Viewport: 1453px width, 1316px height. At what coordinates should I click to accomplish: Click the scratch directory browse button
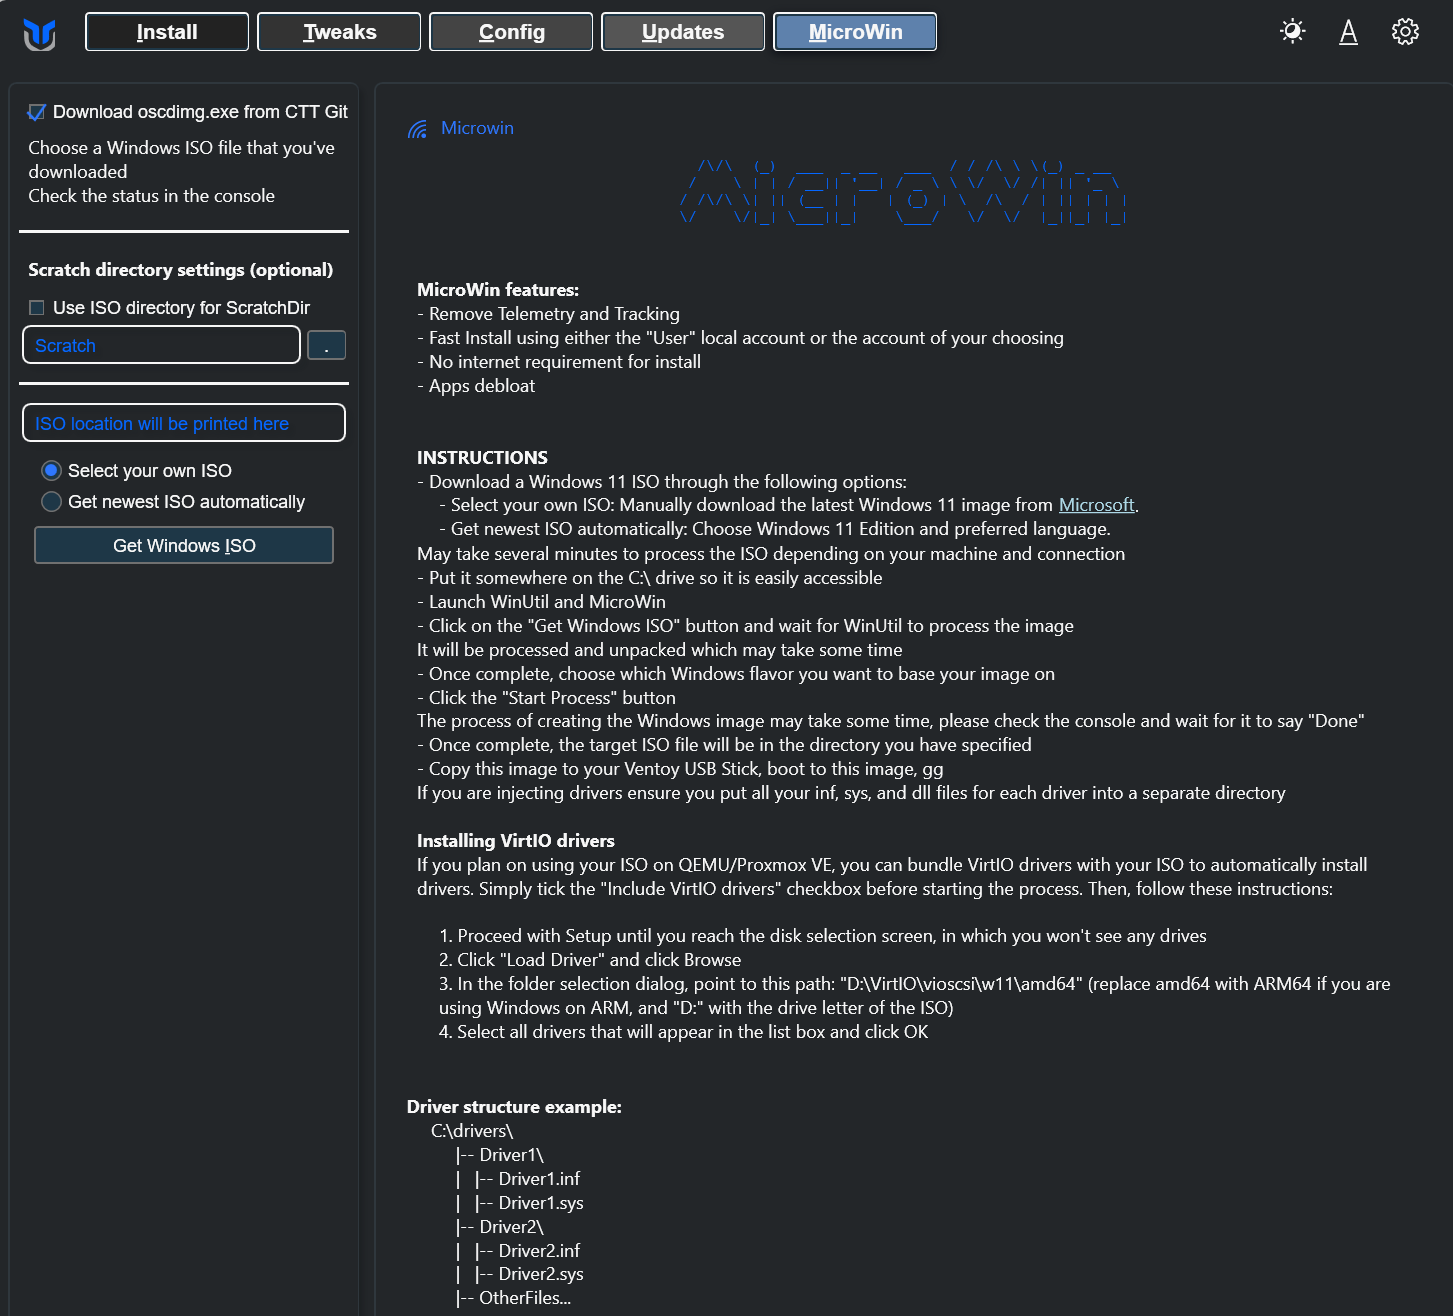pos(326,345)
